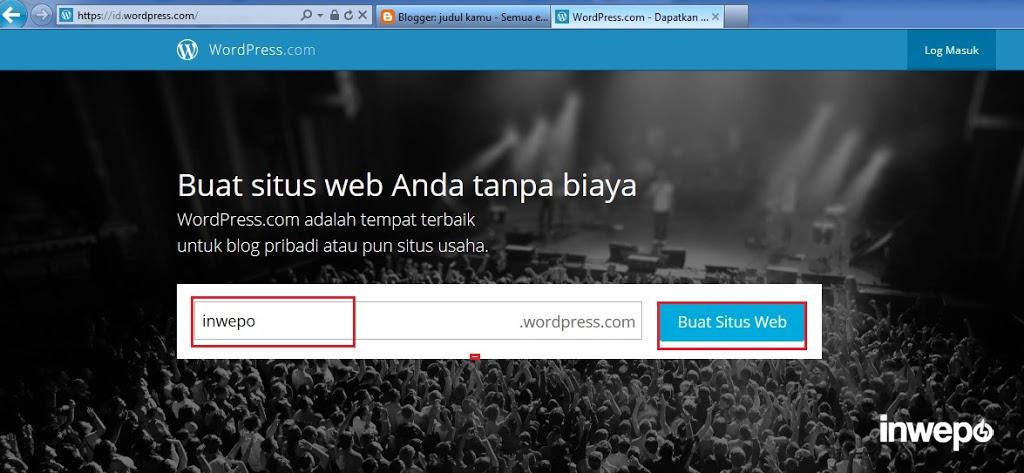Click the WordPress favicon in the address bar
The width and height of the screenshot is (1024, 473).
[x=66, y=15]
